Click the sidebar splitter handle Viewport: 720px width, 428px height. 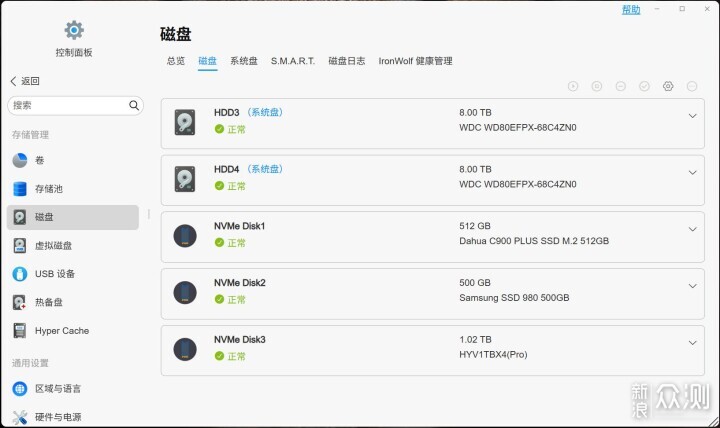pyautogui.click(x=149, y=214)
